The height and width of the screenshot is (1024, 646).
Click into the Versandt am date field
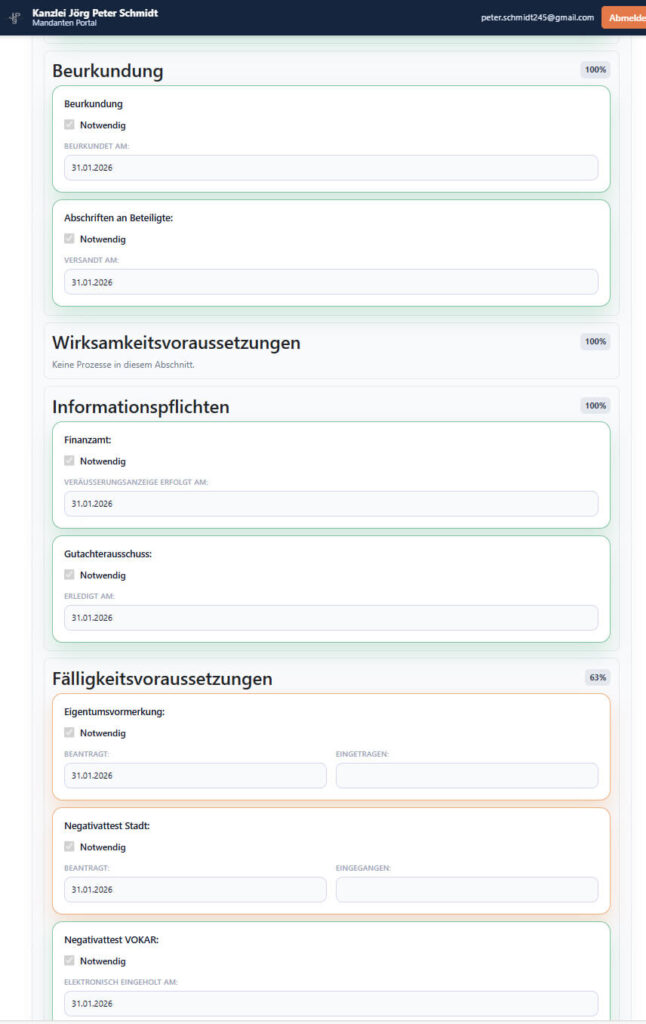[x=331, y=282]
